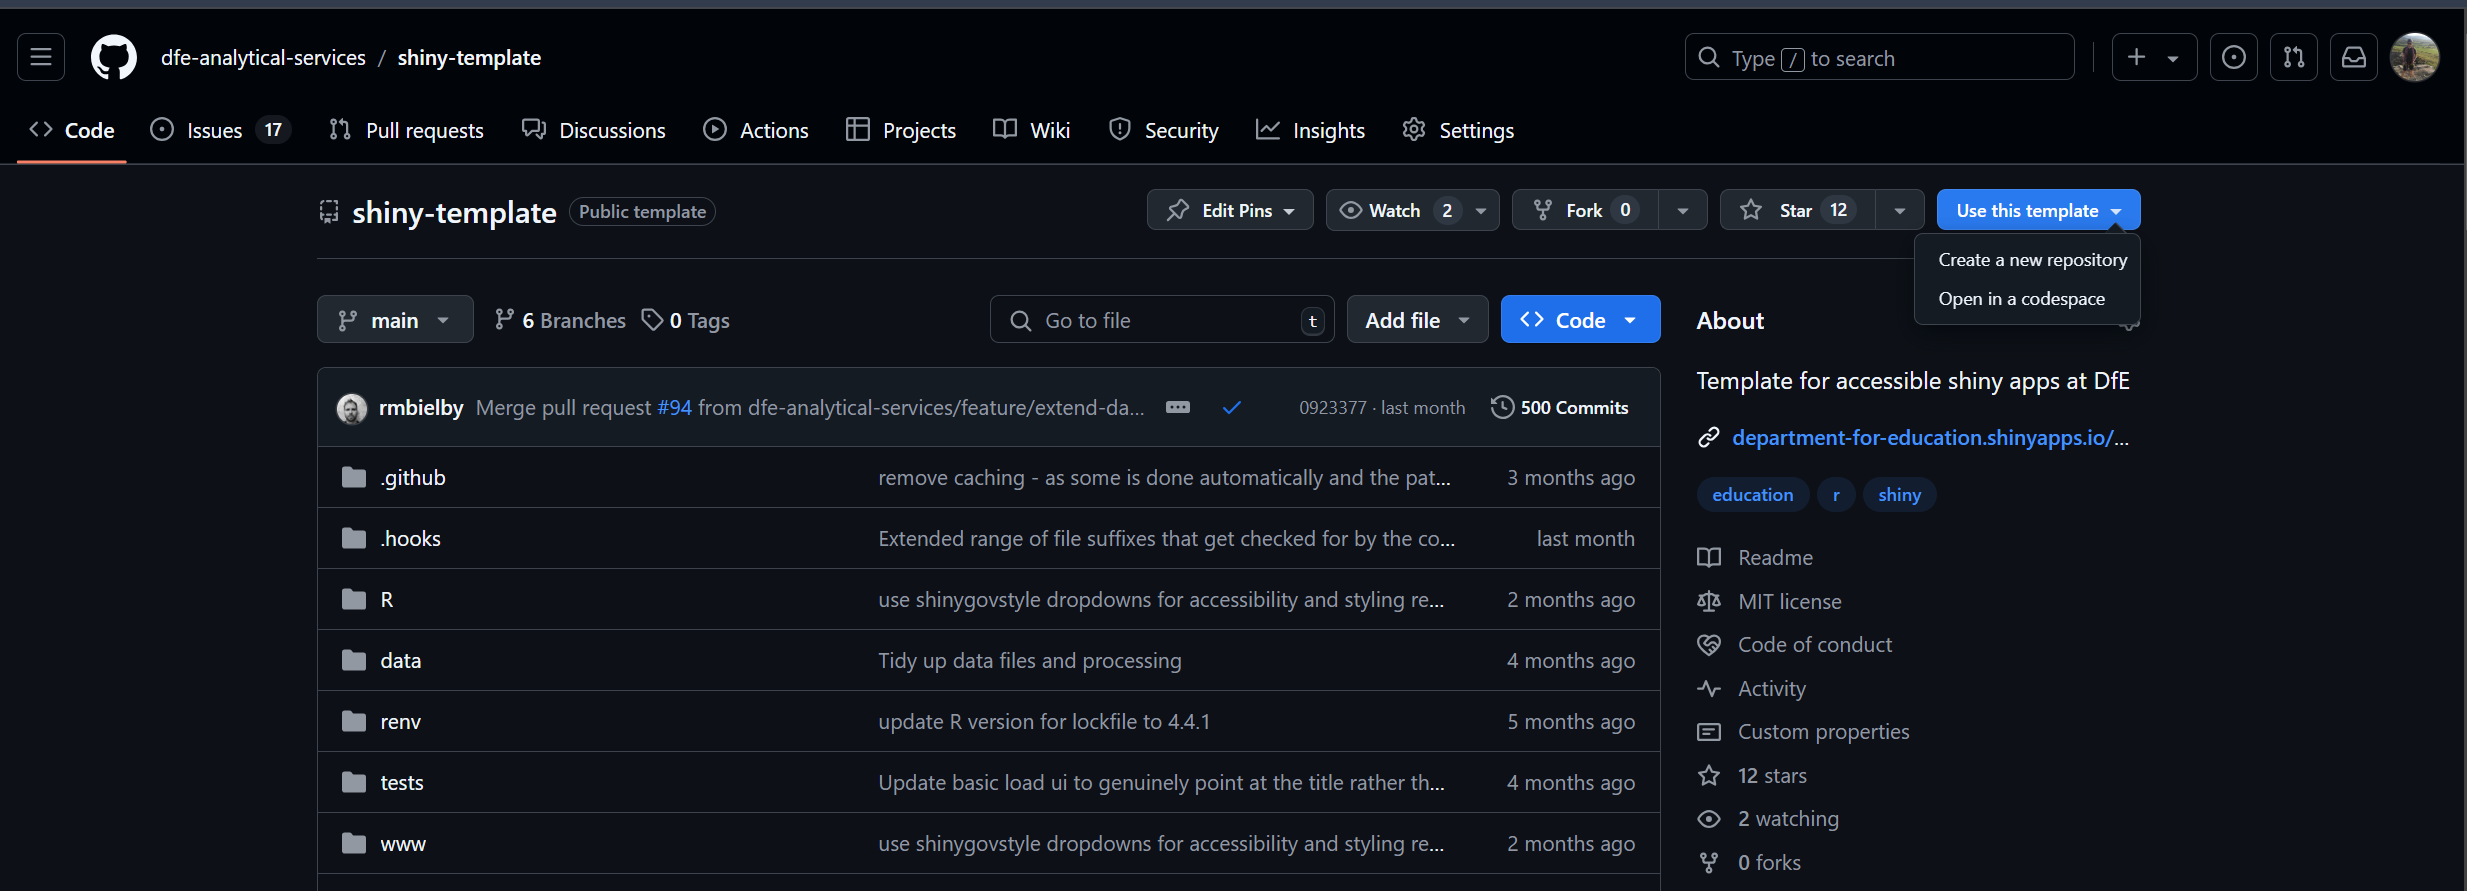Open the 500 Commits history

[1560, 407]
